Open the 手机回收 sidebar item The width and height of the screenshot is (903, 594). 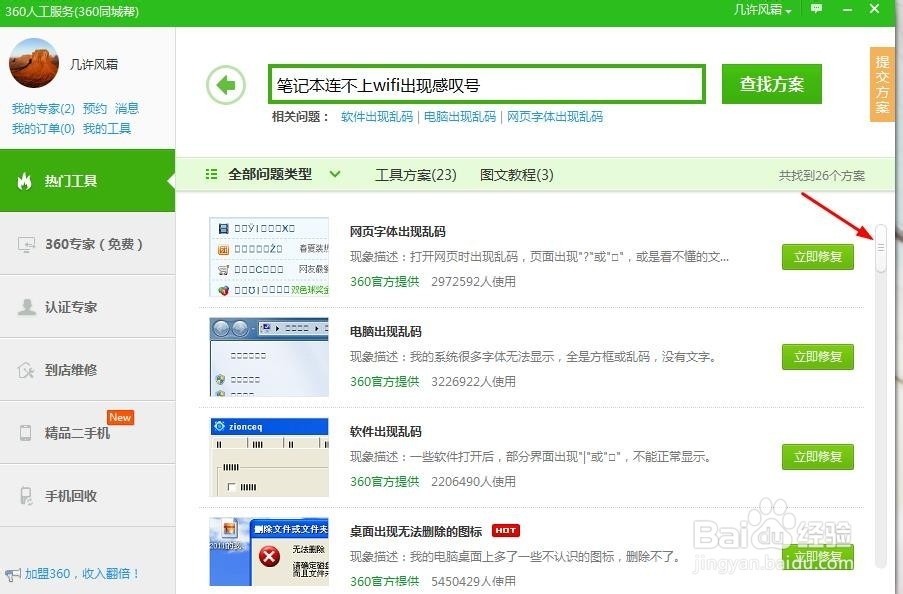coord(88,495)
